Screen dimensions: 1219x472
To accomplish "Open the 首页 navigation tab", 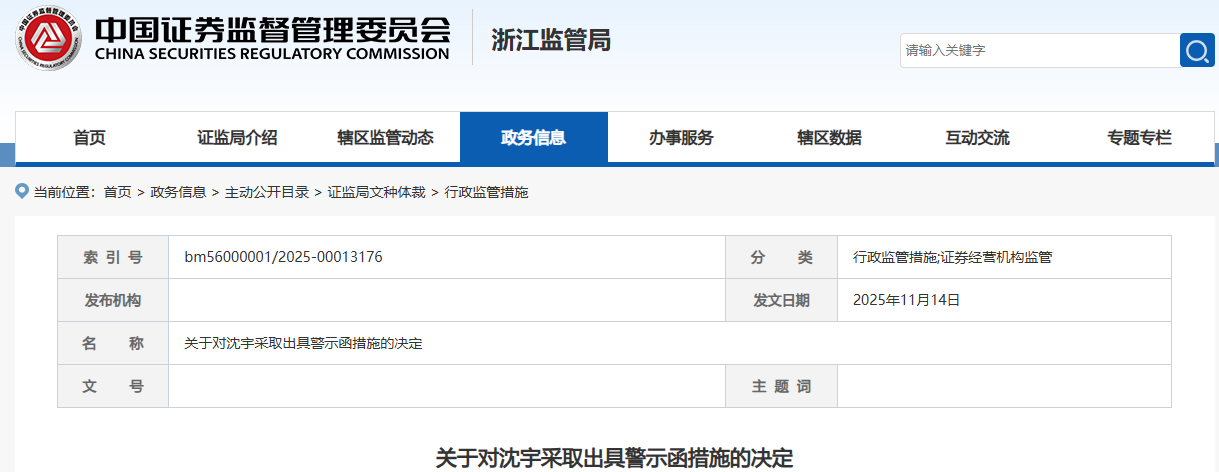I will click(x=89, y=138).
